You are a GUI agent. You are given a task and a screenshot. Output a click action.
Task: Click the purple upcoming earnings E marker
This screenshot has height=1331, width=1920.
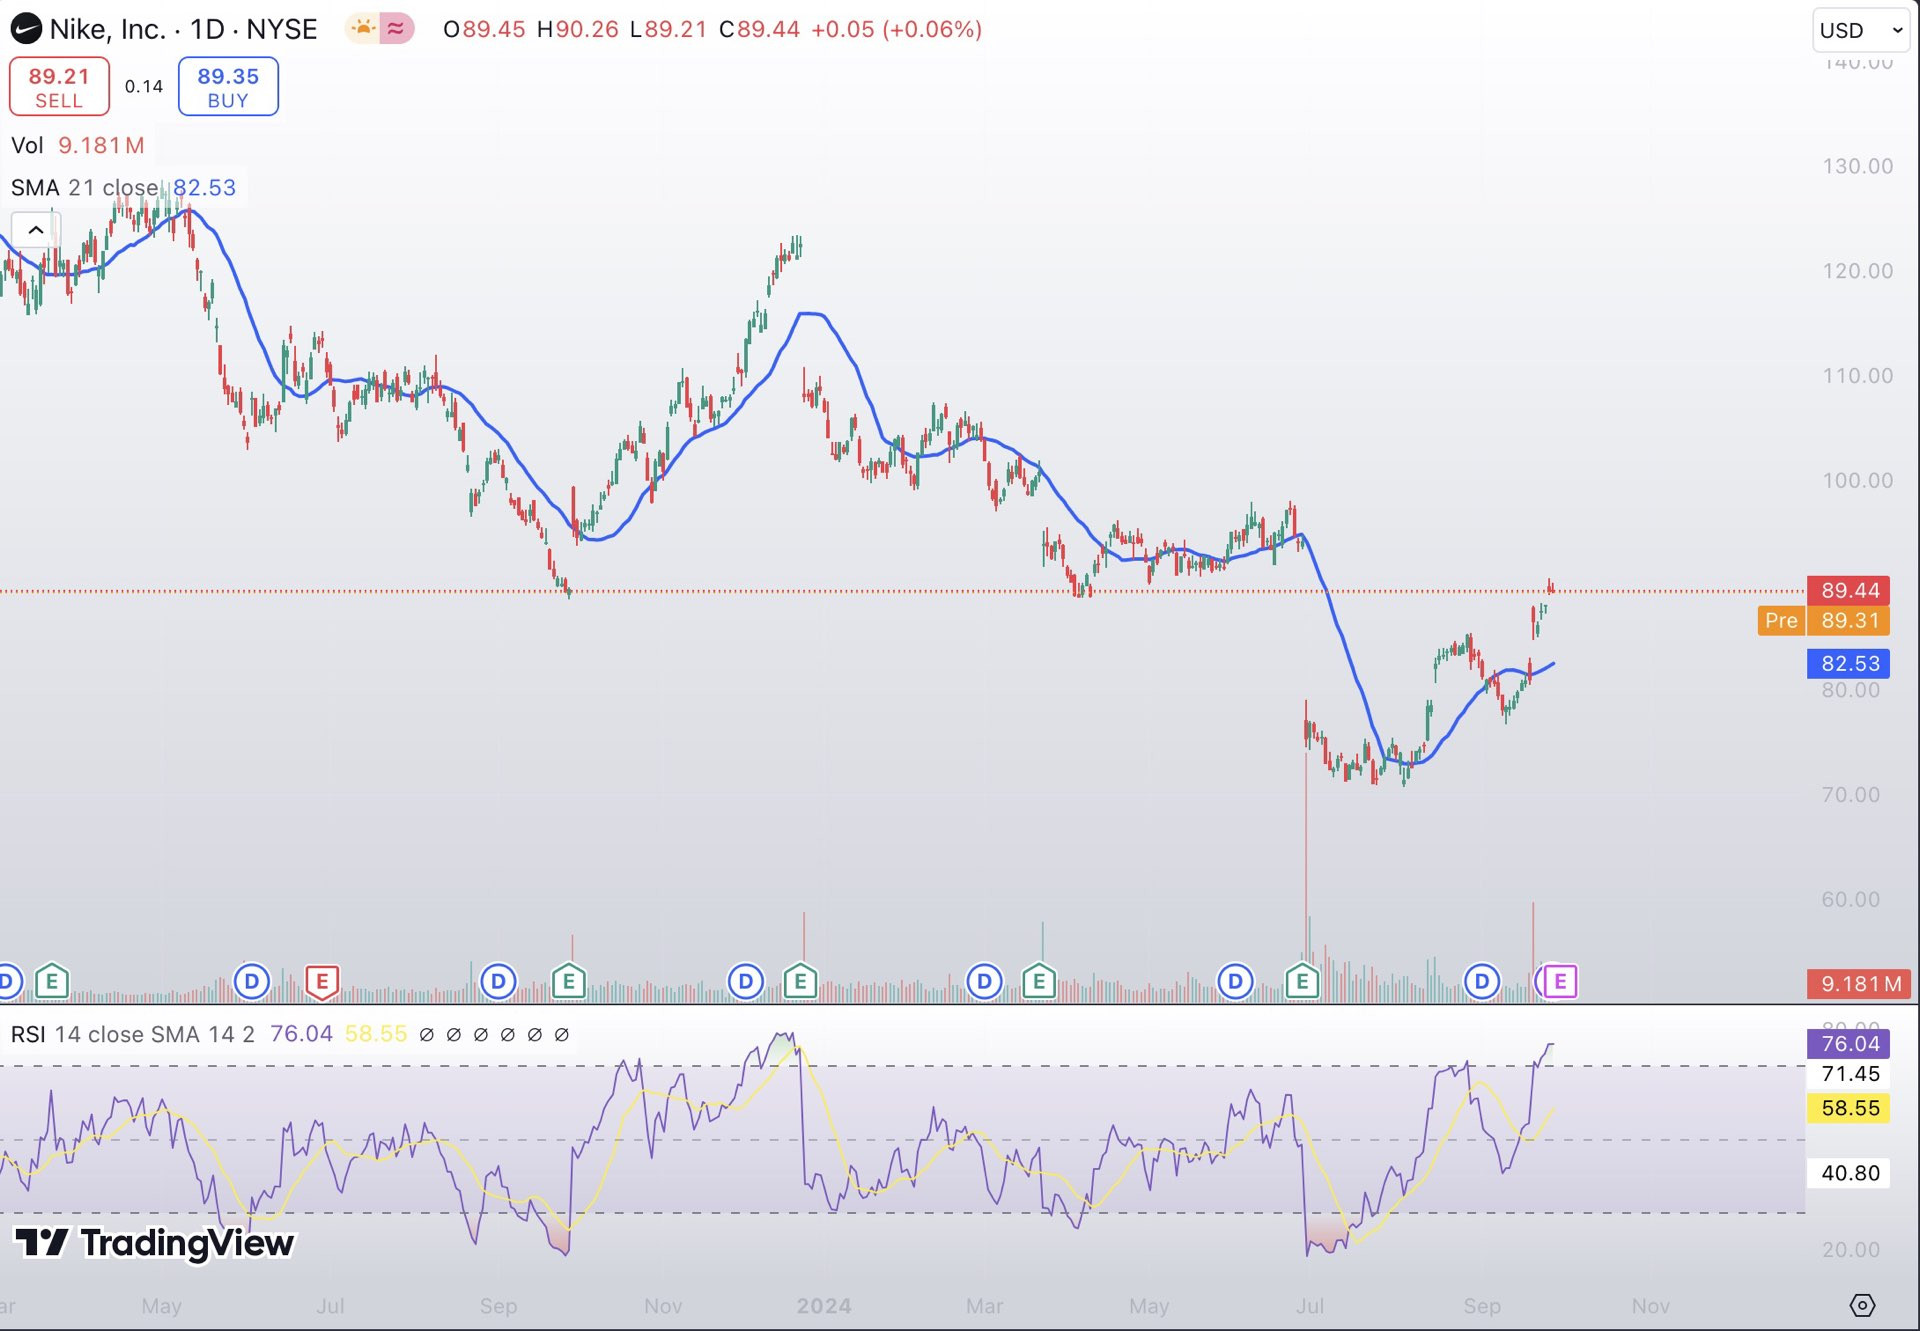point(1560,982)
